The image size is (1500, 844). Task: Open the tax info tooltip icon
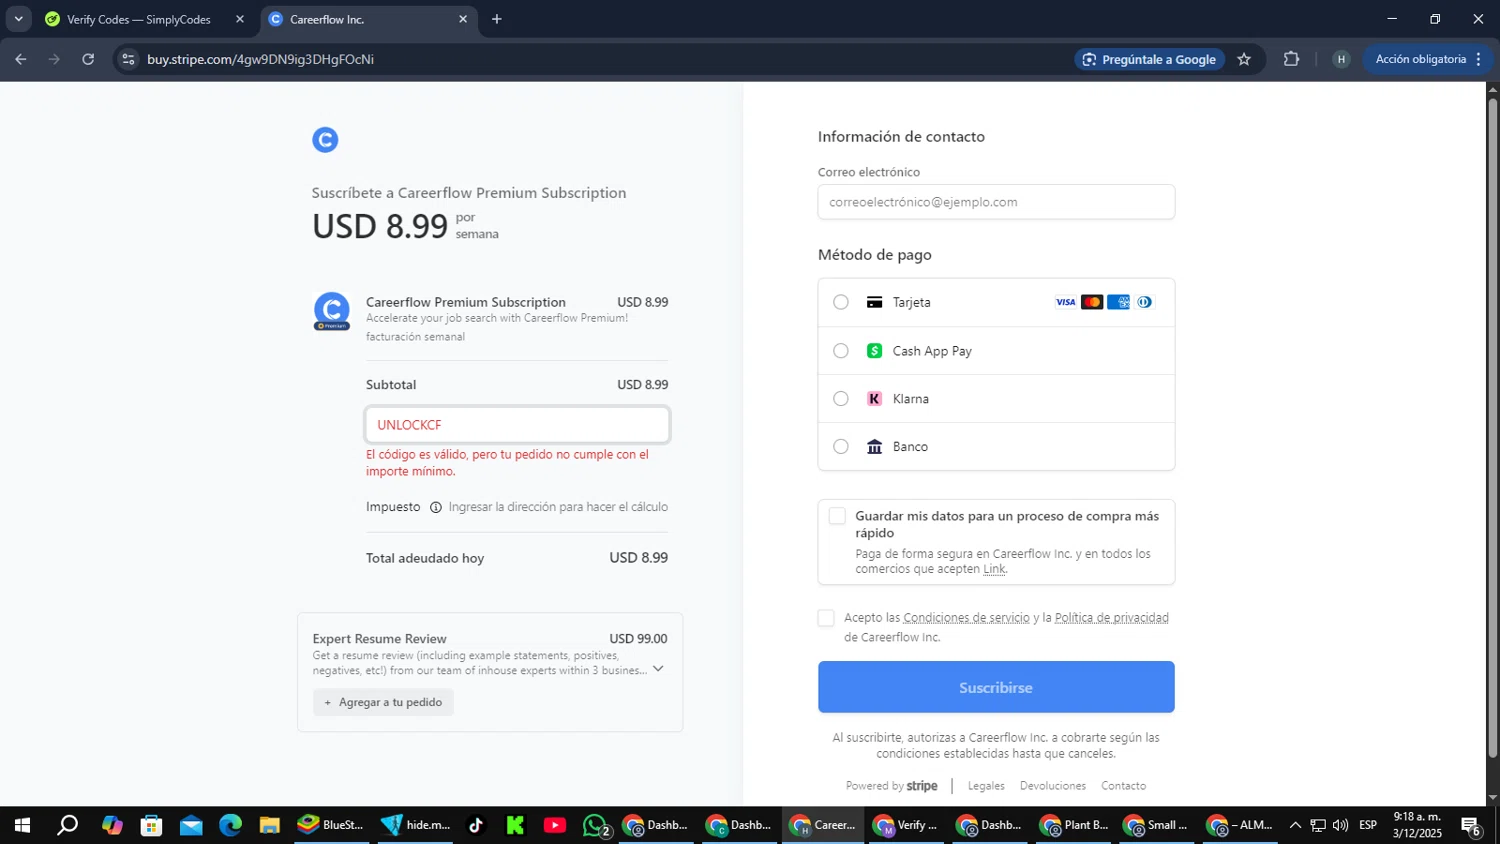point(435,508)
